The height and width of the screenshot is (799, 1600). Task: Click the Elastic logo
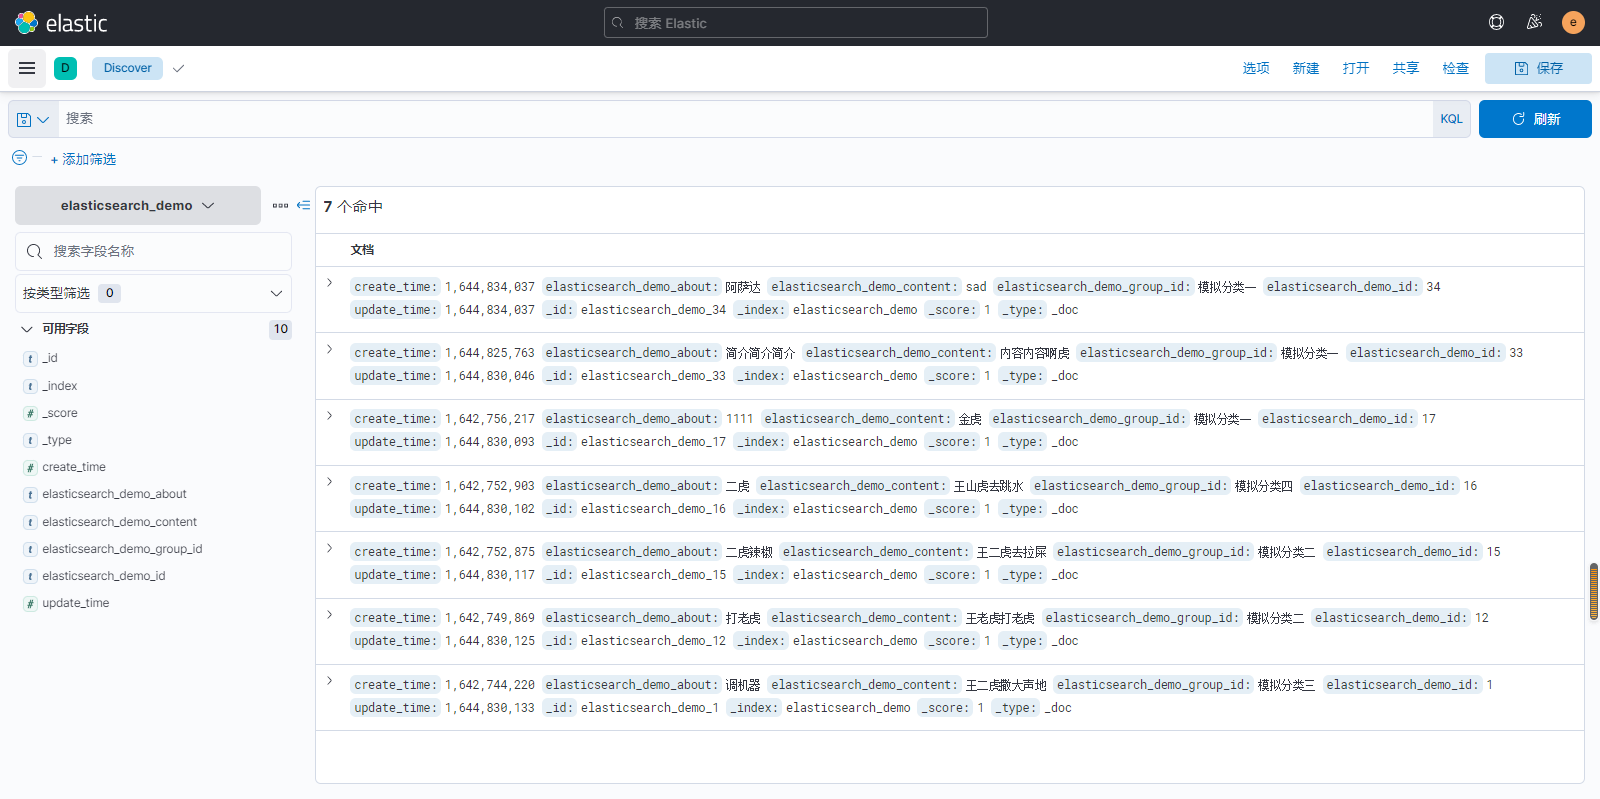point(60,23)
